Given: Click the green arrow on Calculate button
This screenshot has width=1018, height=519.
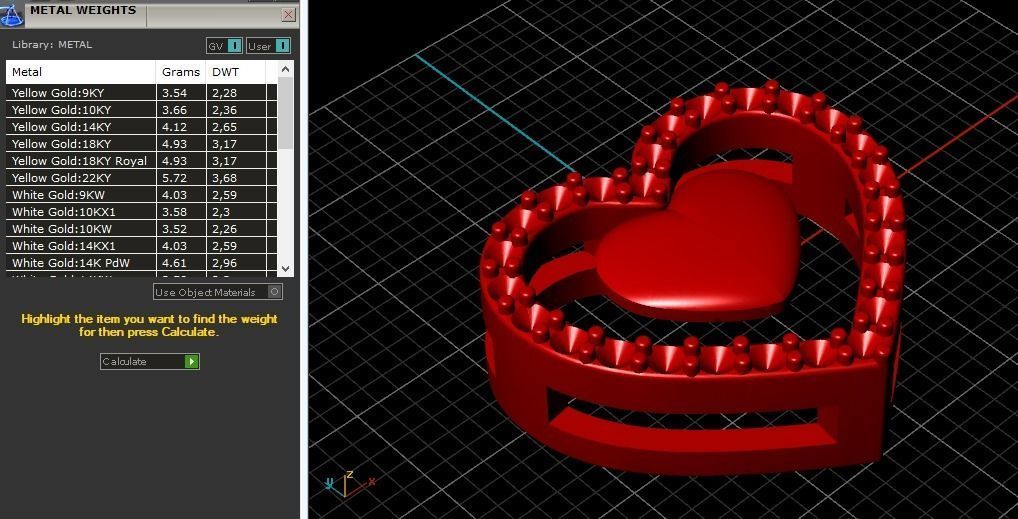Looking at the screenshot, I should pos(191,362).
